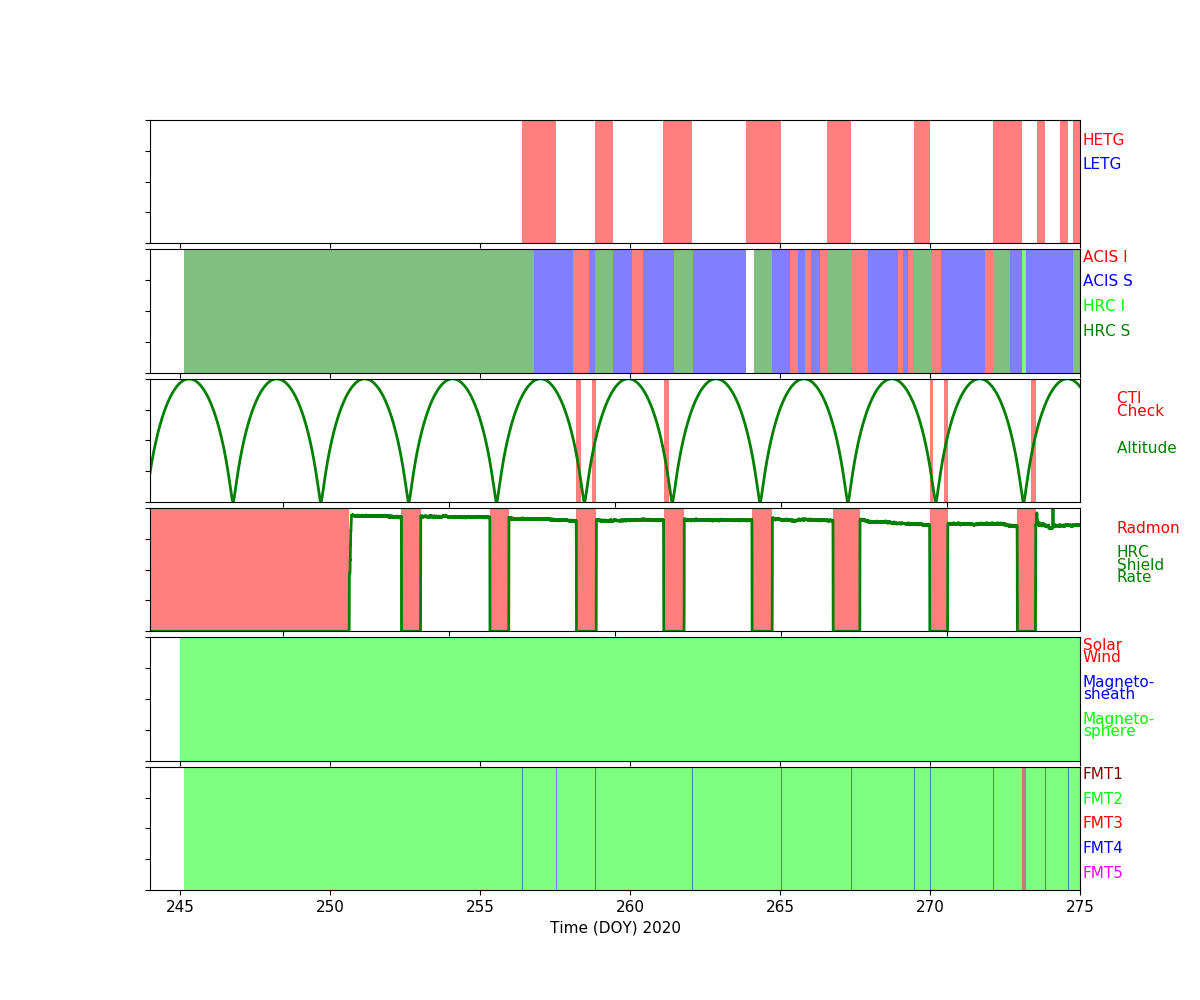The height and width of the screenshot is (1000, 1200).
Task: Click the CTI Check legend label
Action: tap(1139, 404)
